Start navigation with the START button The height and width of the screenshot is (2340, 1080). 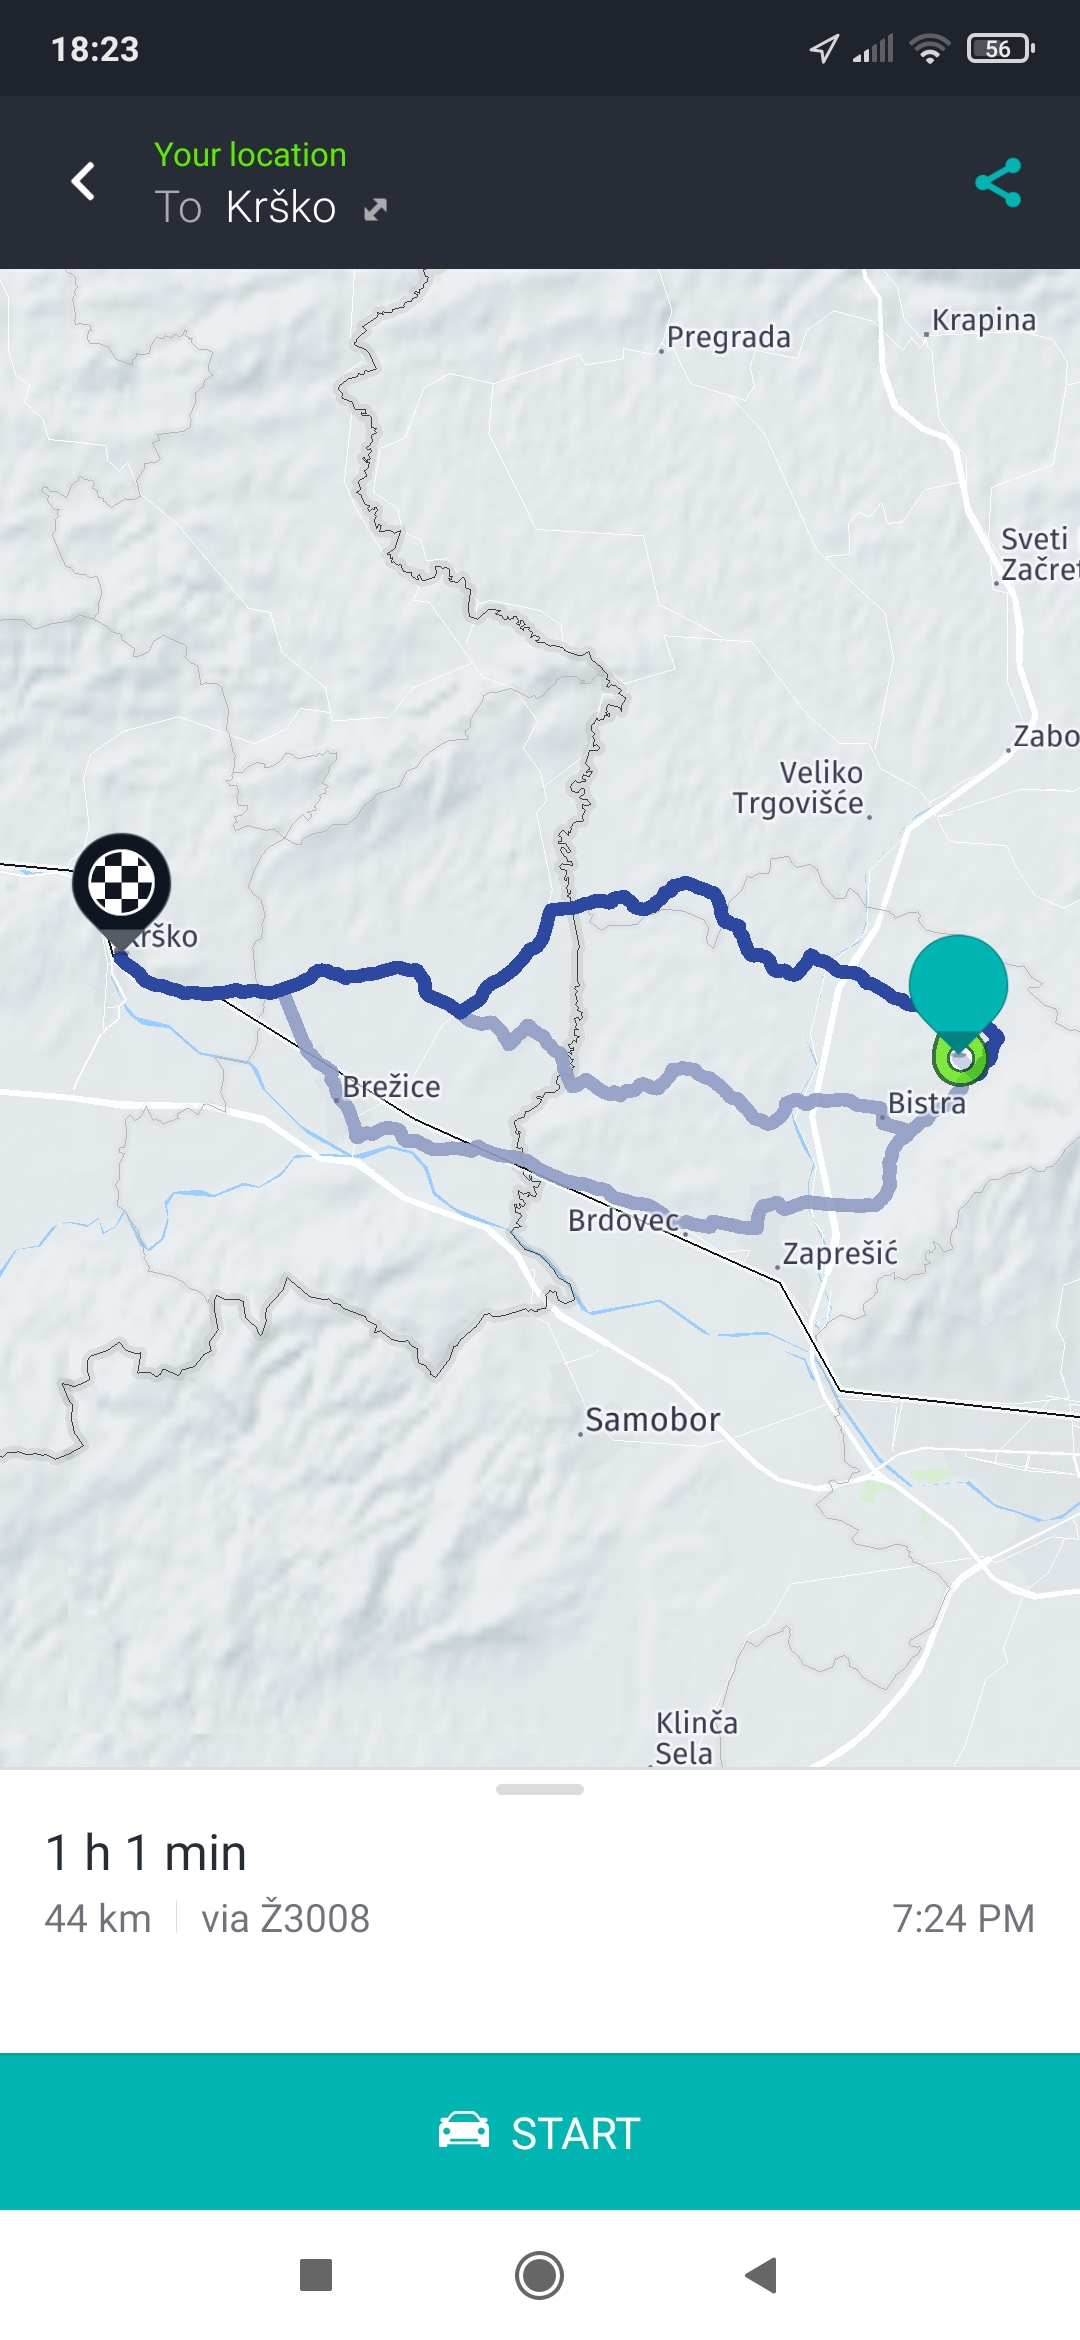540,2131
